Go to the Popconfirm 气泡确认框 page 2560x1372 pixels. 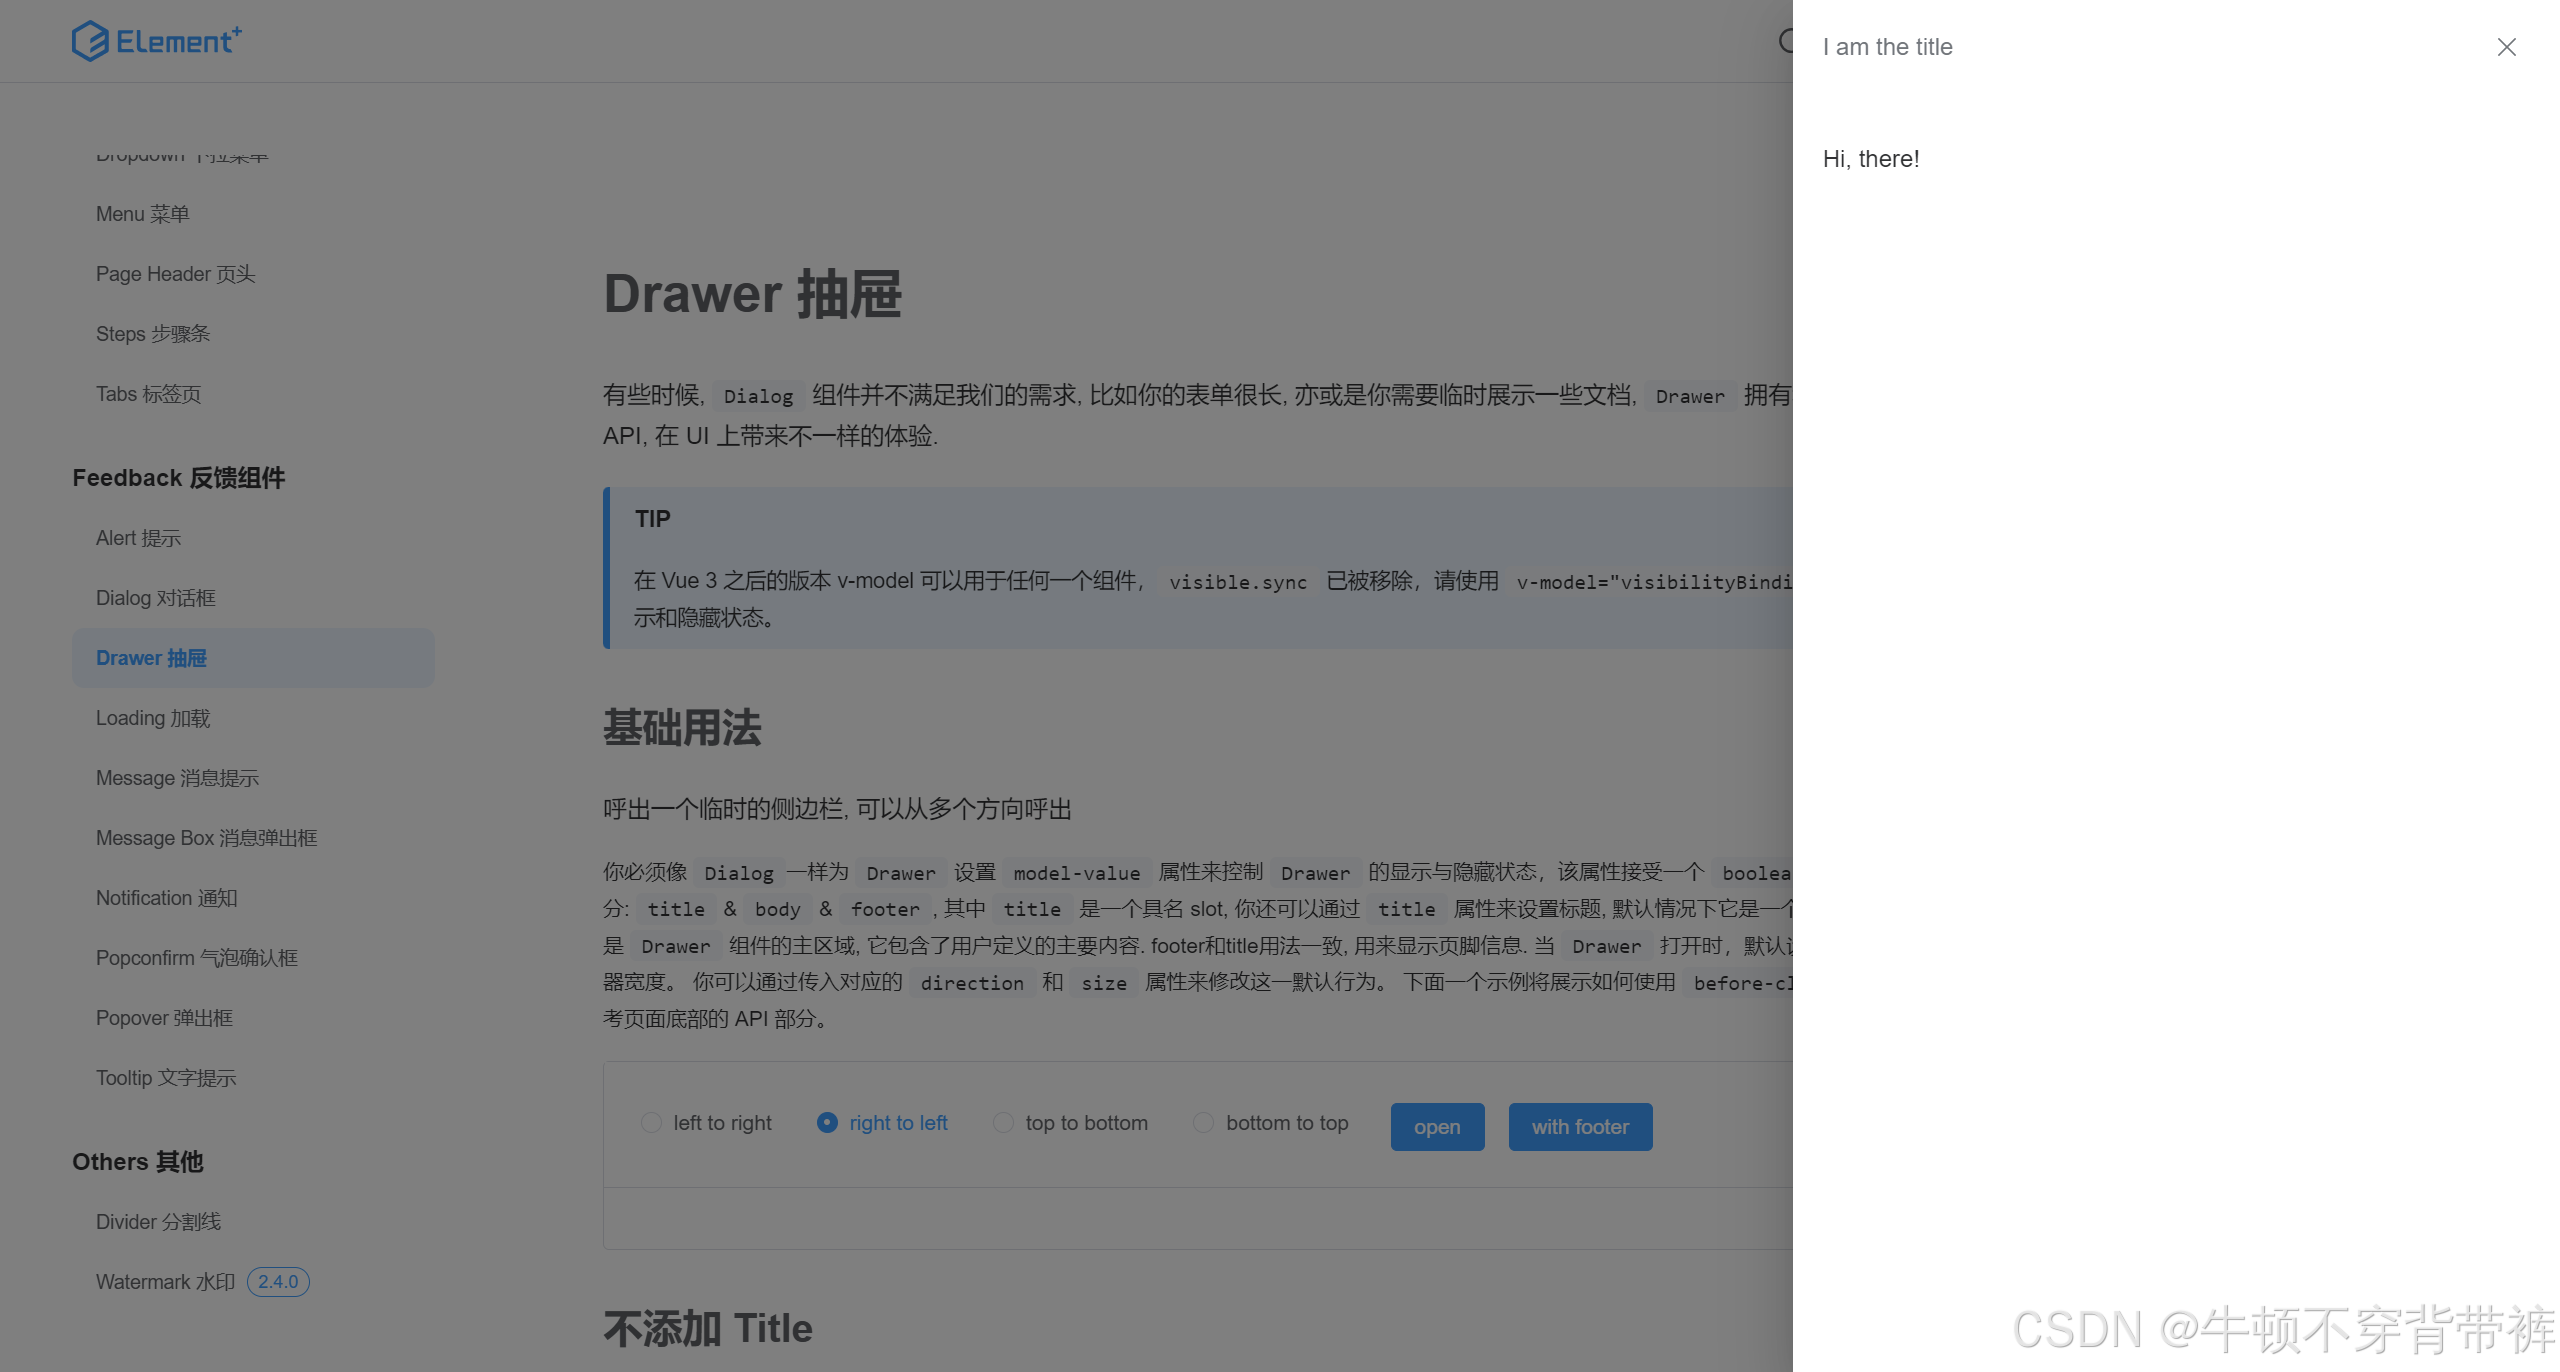pos(197,958)
